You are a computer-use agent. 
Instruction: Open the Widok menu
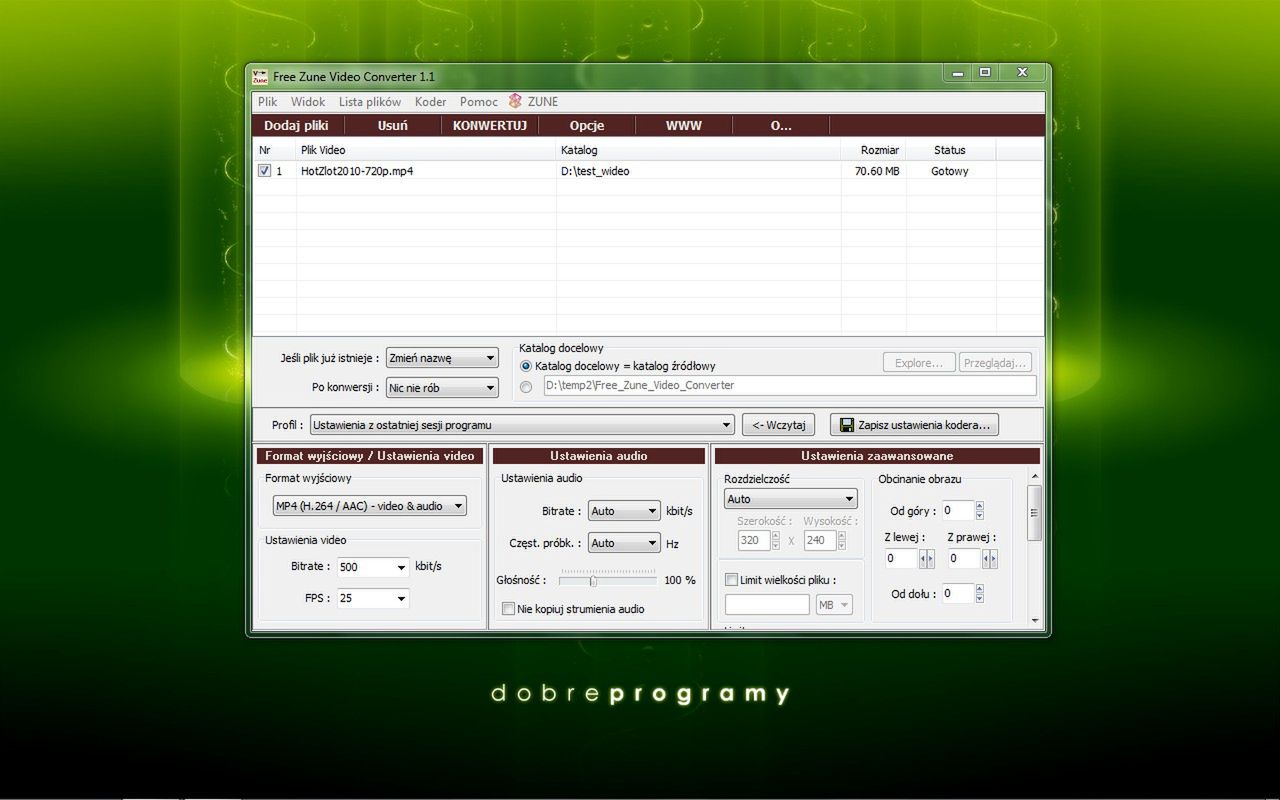(308, 102)
